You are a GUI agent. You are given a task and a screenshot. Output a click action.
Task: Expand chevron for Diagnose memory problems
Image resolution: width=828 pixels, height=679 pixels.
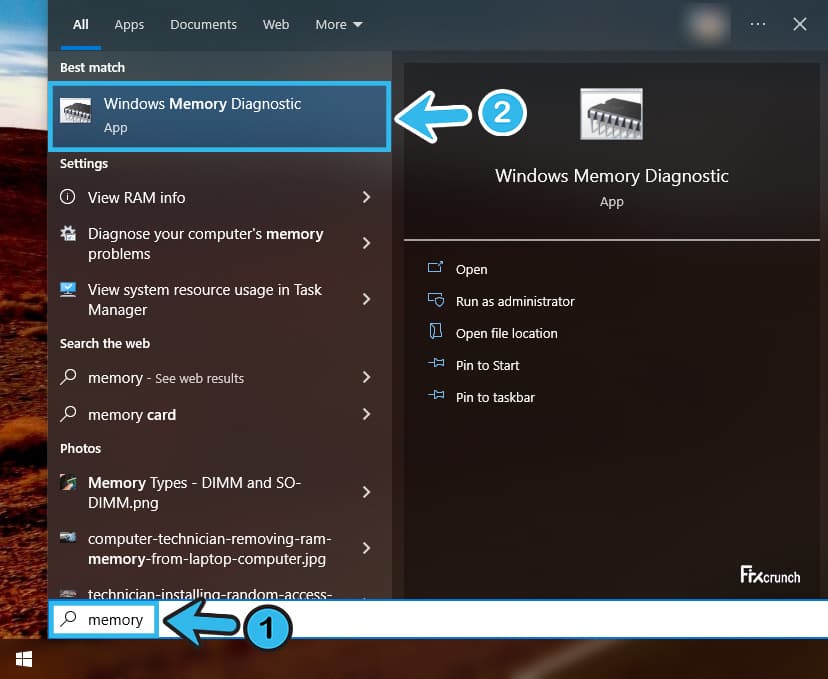(366, 243)
